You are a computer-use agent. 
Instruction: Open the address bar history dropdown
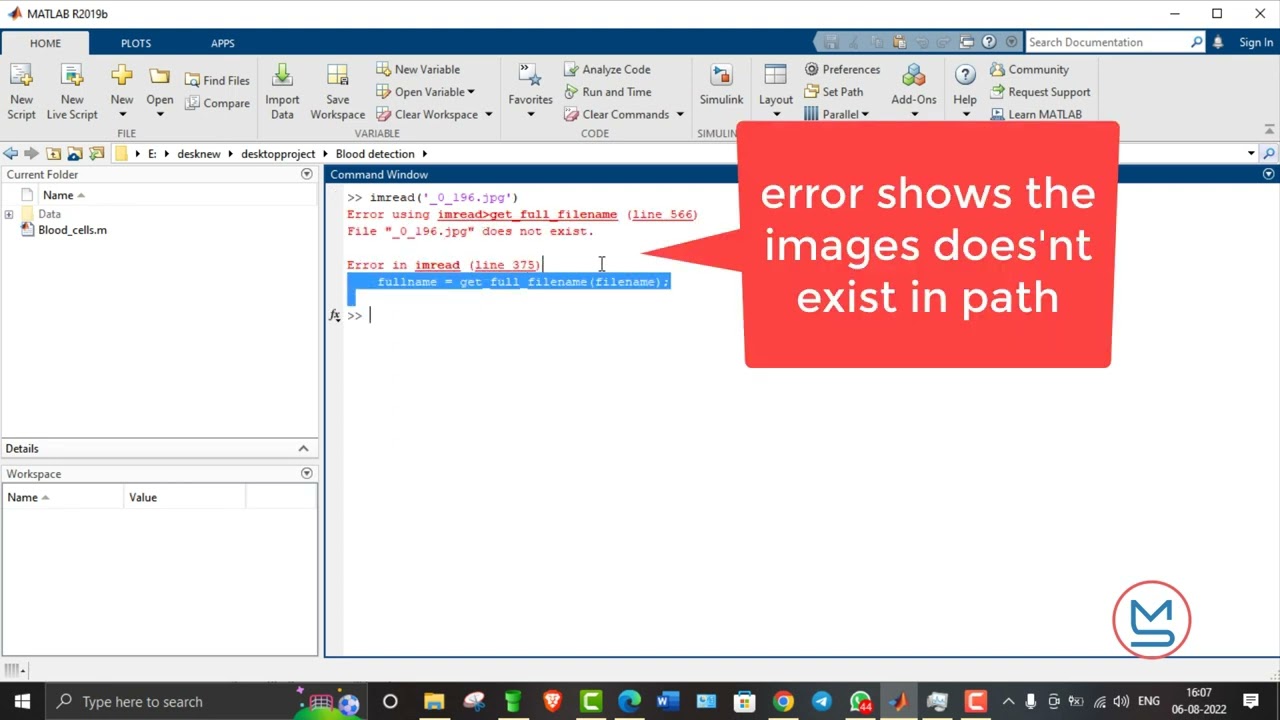click(1251, 154)
